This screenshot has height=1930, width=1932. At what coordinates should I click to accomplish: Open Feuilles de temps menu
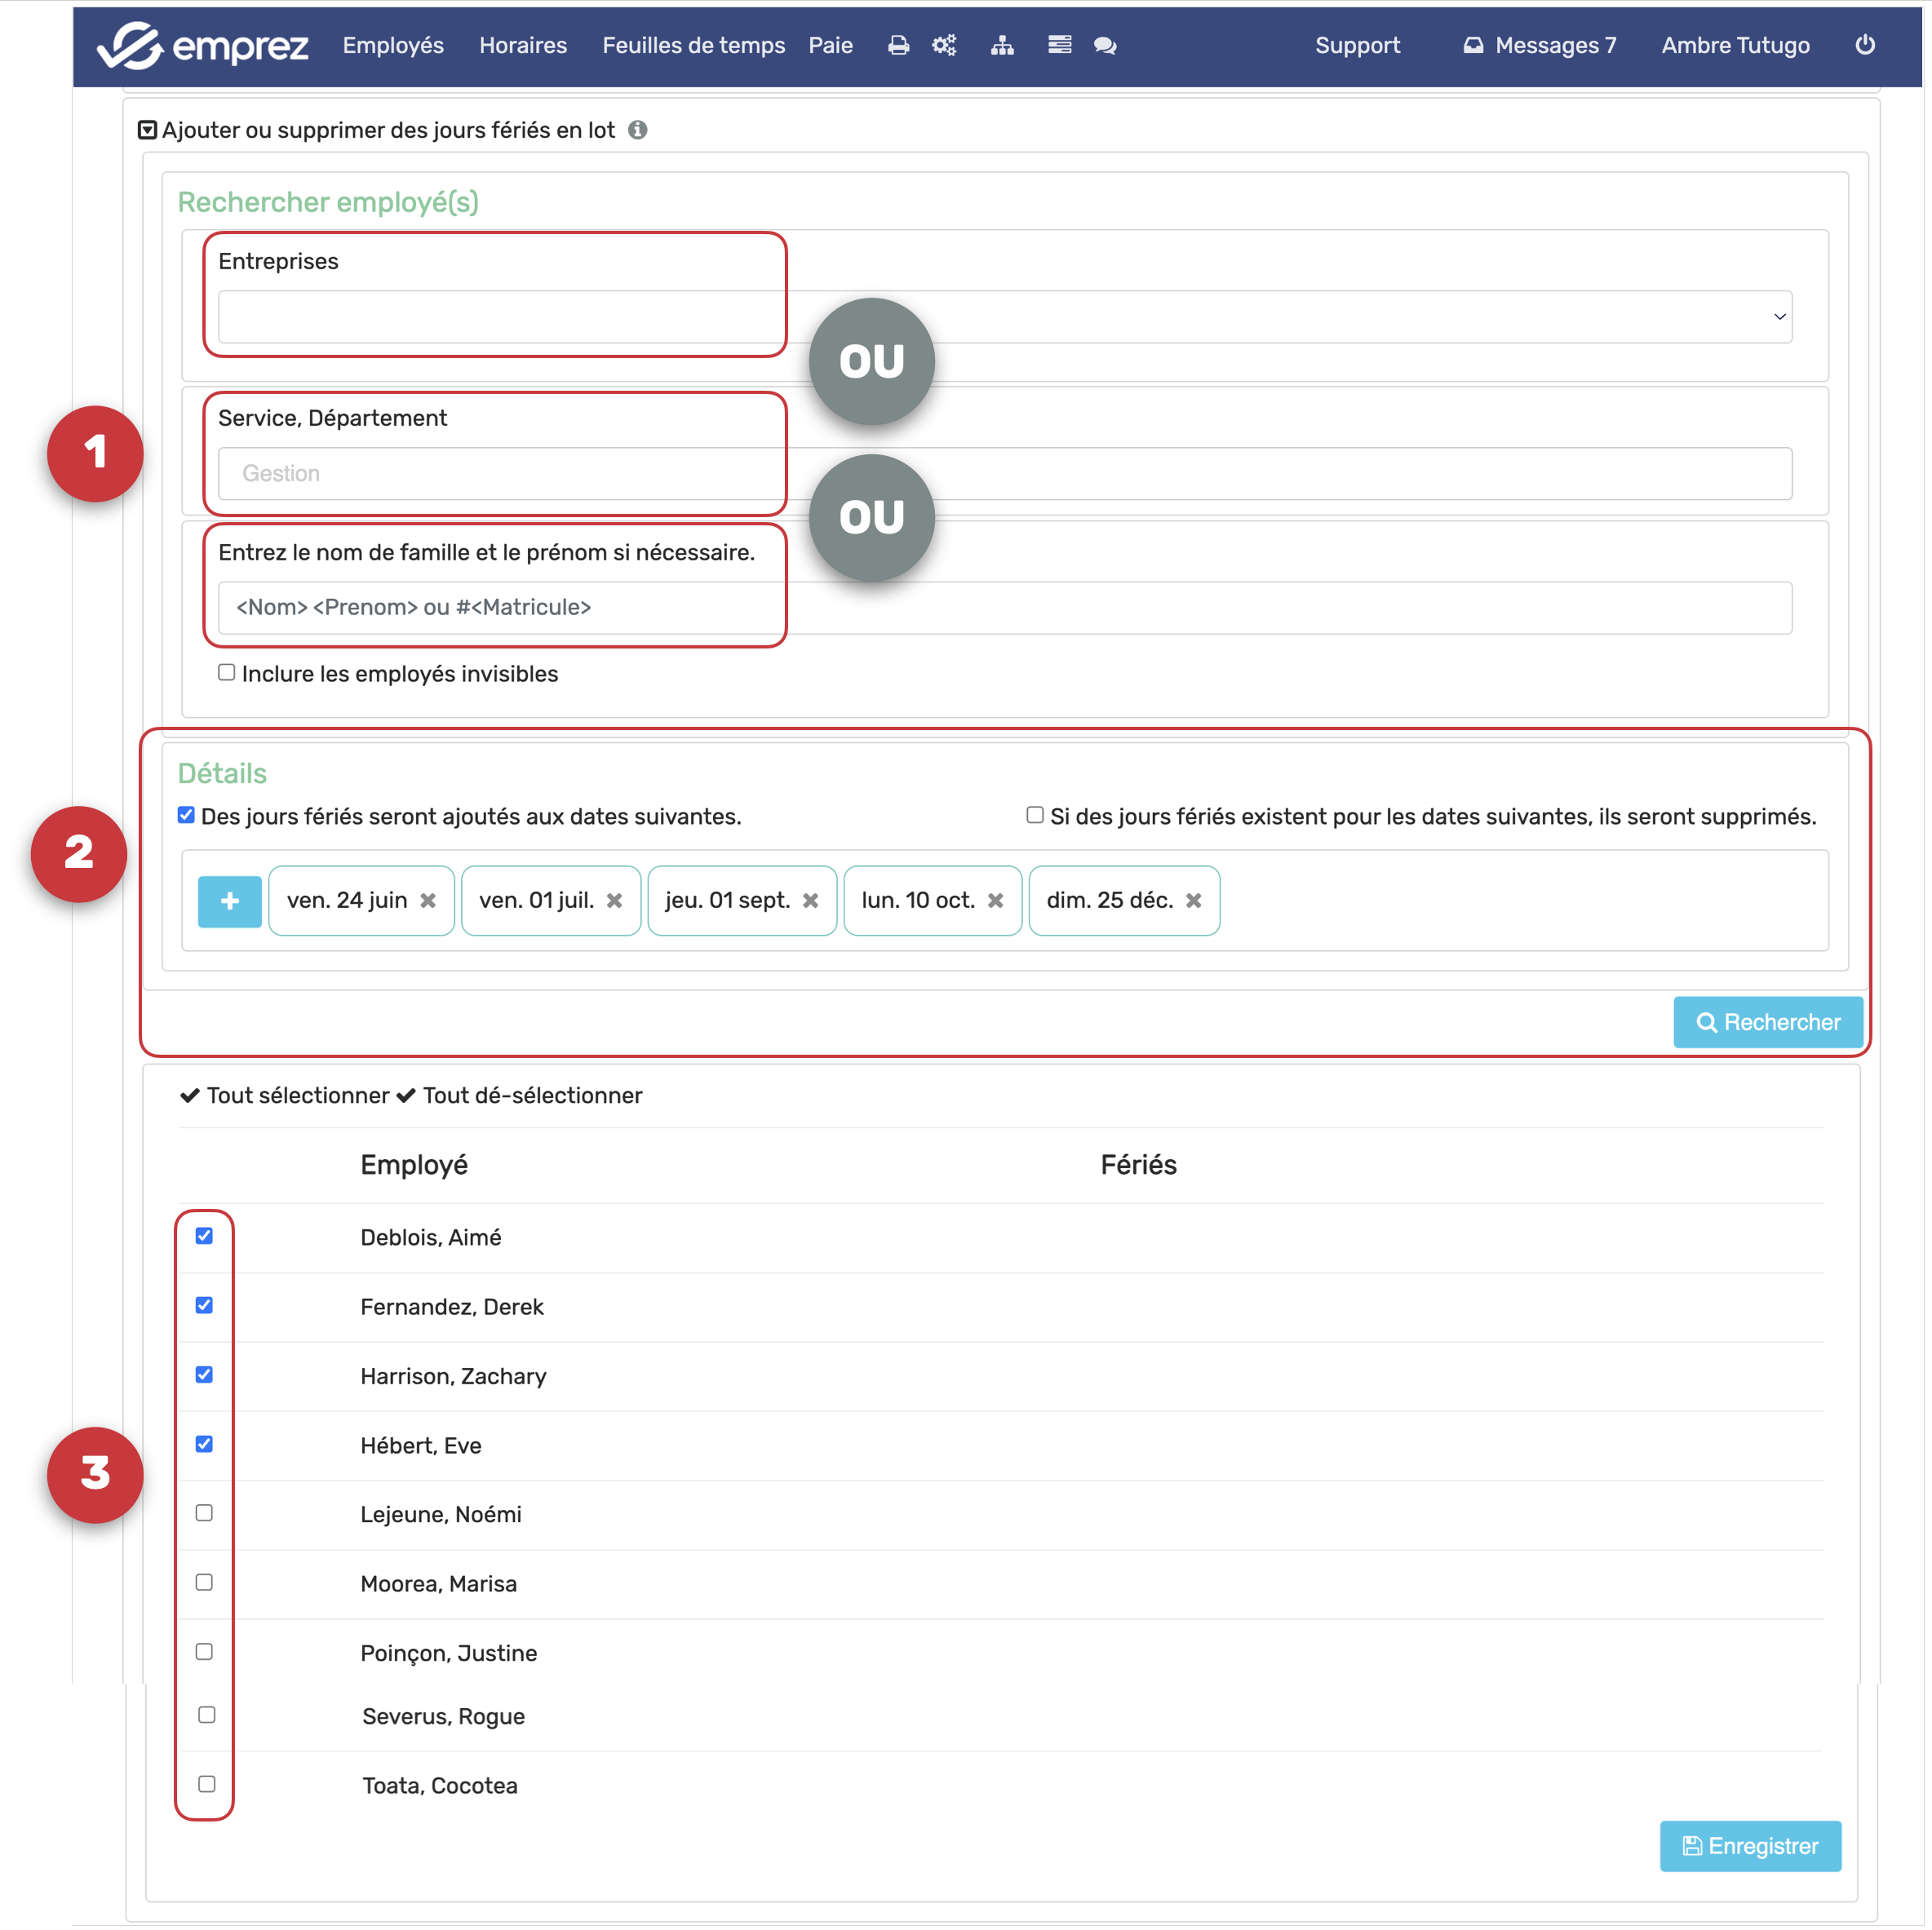693,45
